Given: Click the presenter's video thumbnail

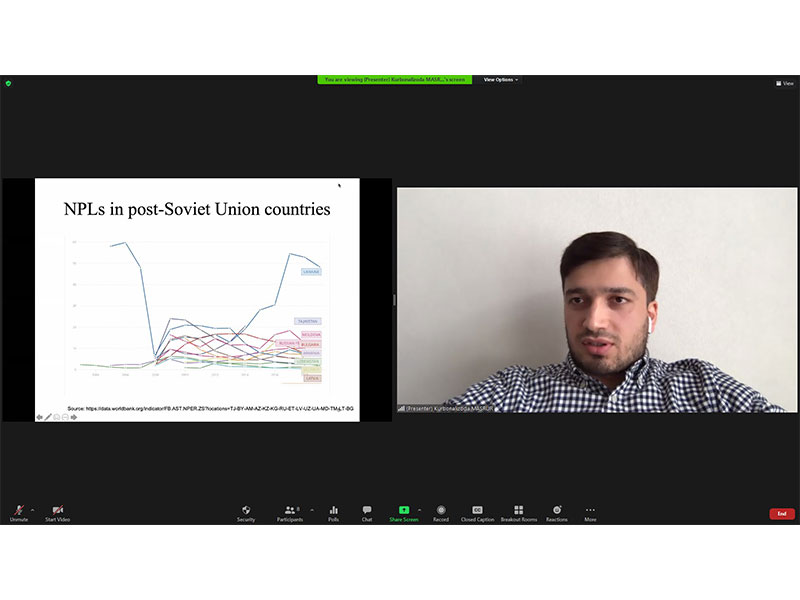Looking at the screenshot, I should [x=597, y=300].
